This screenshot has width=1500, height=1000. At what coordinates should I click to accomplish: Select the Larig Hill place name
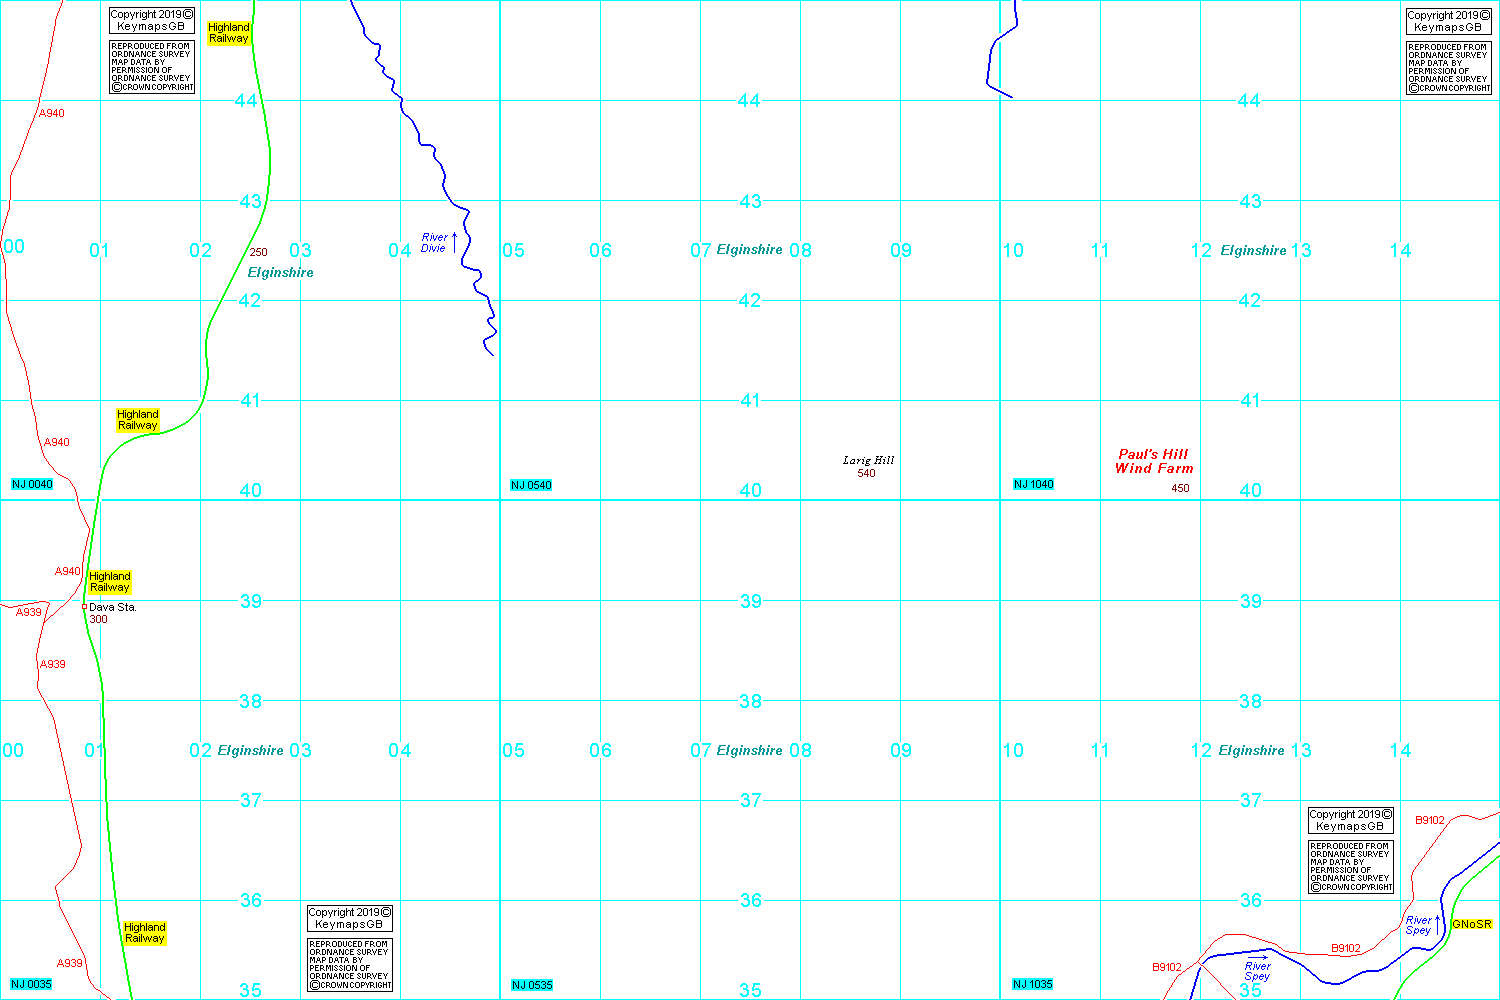(x=868, y=460)
